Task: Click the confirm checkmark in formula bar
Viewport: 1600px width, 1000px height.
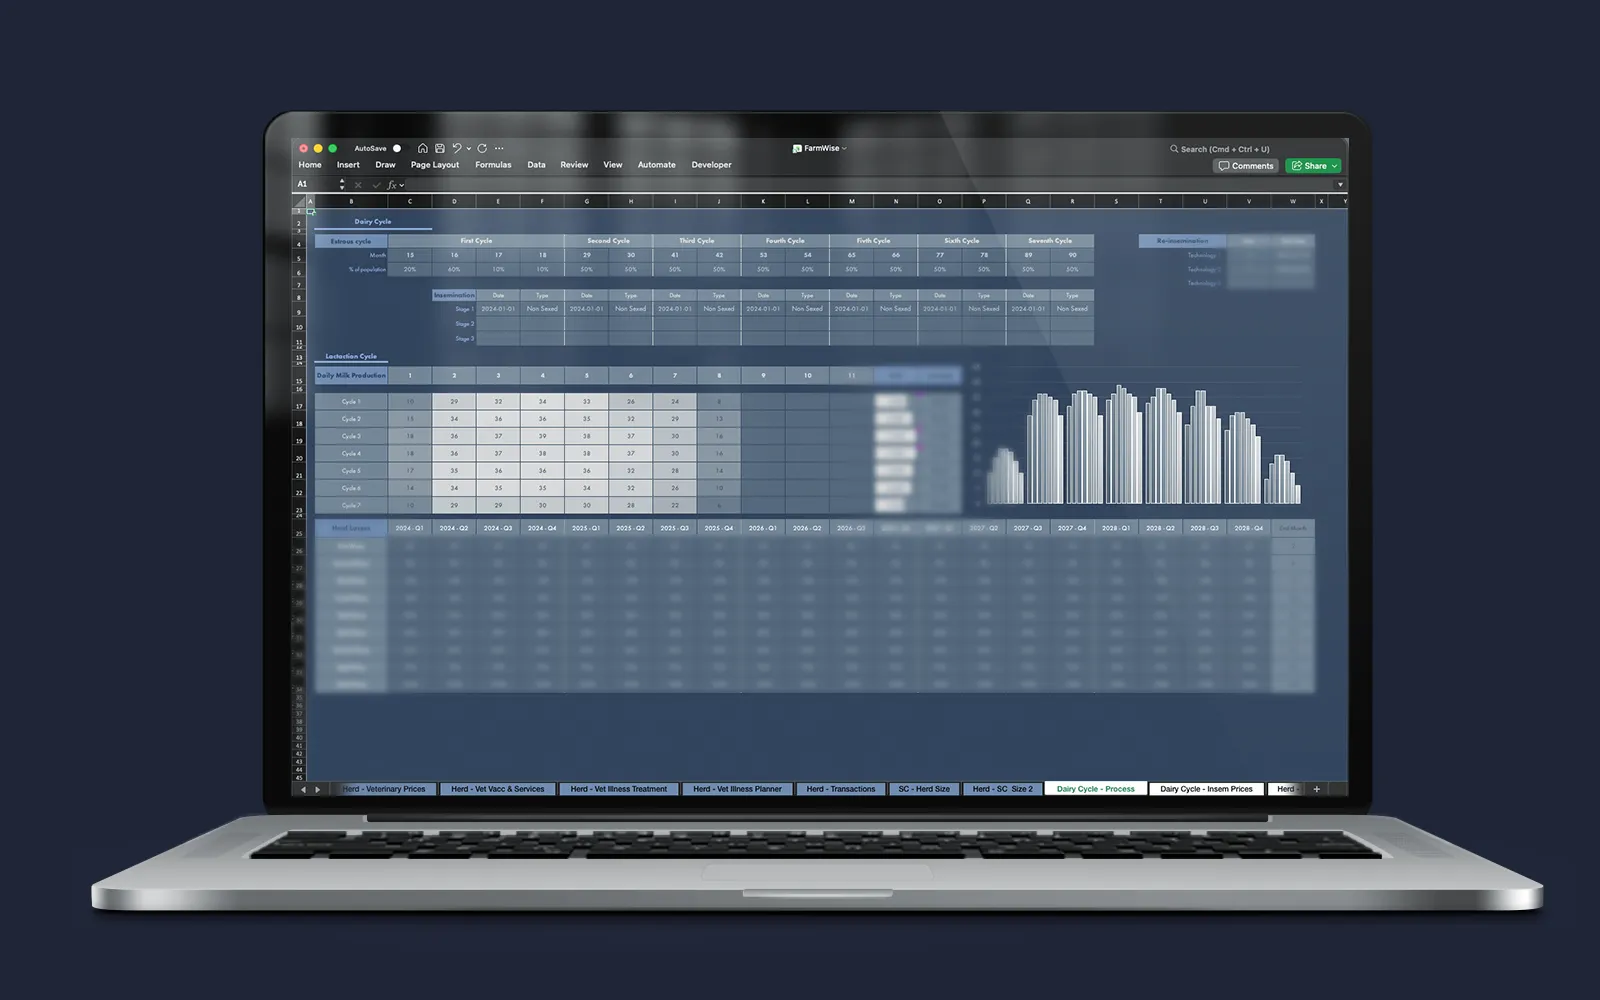Action: [x=376, y=185]
